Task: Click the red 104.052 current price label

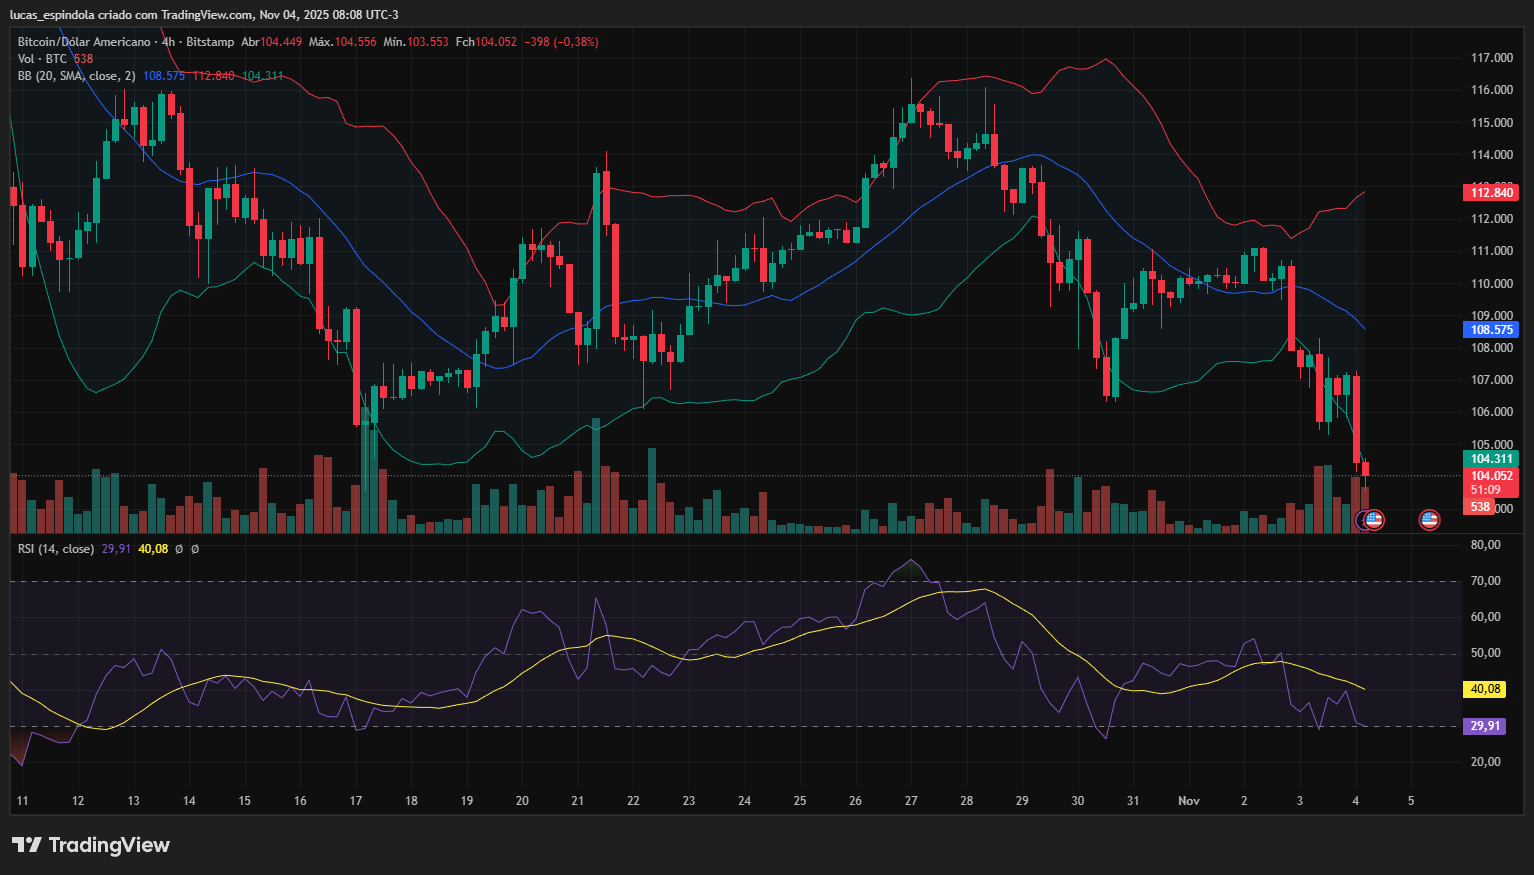Action: coord(1491,476)
